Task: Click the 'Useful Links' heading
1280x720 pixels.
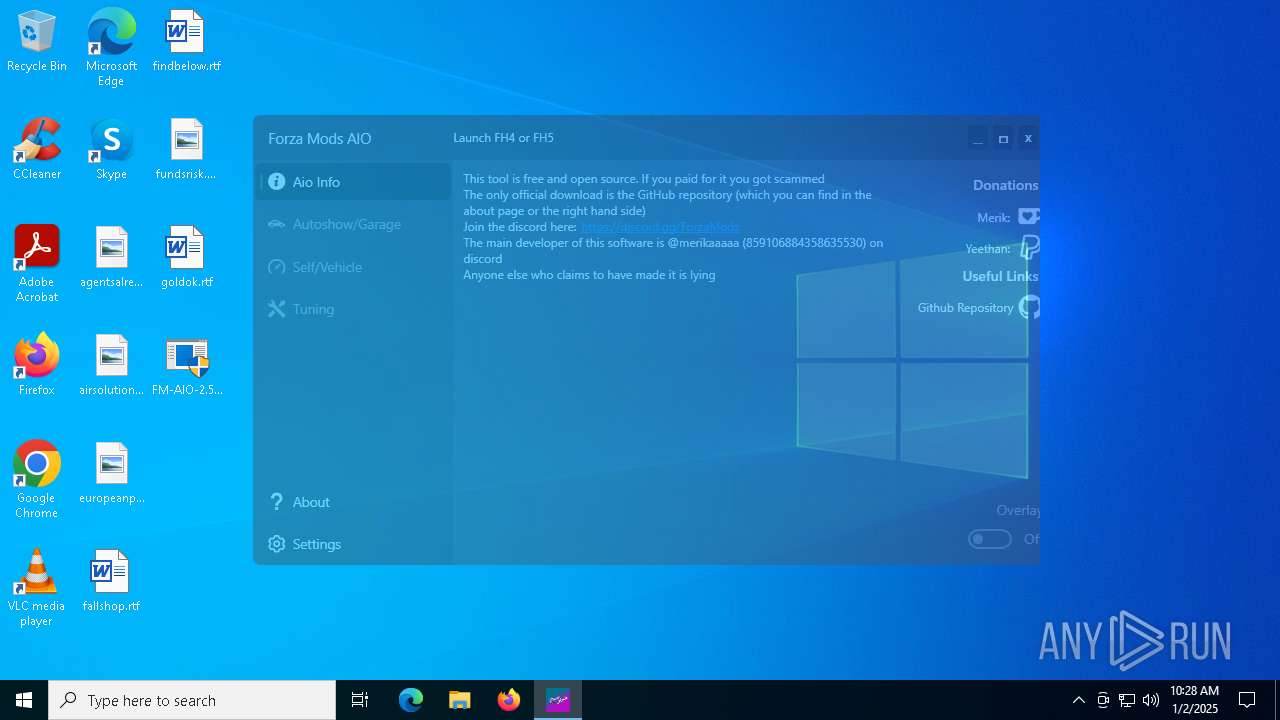Action: pos(1000,276)
